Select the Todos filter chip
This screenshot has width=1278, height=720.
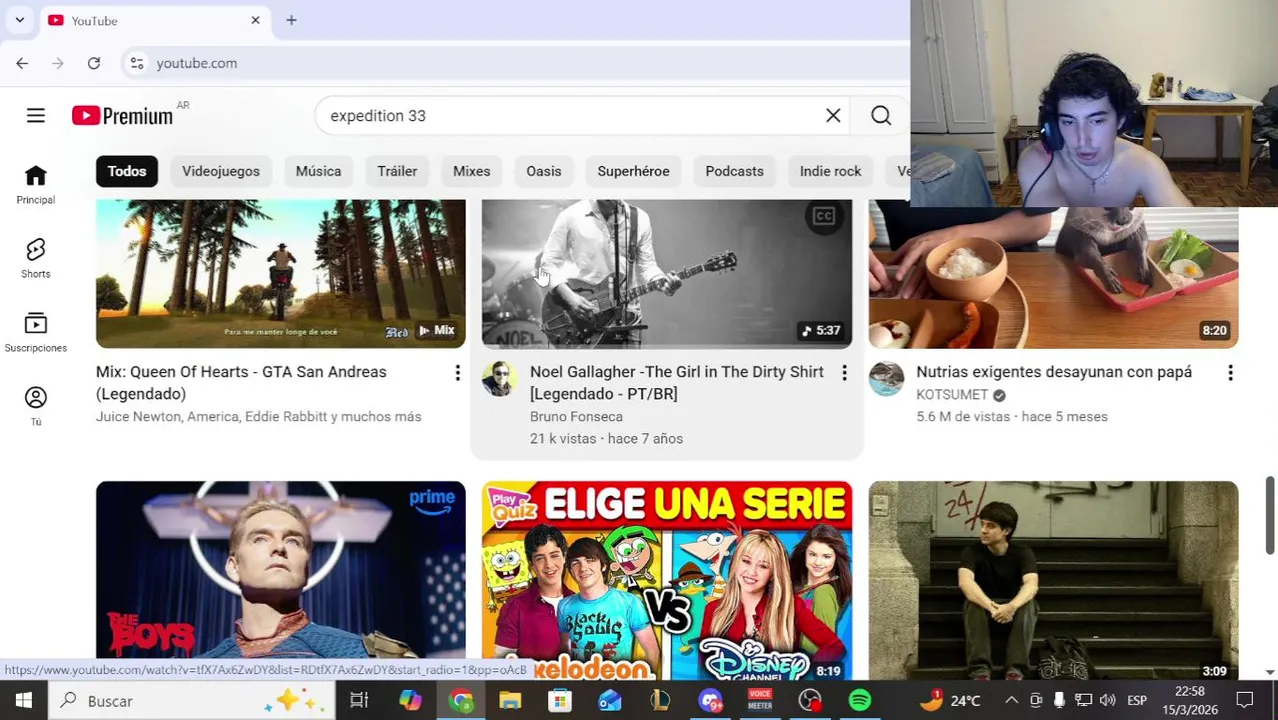127,171
